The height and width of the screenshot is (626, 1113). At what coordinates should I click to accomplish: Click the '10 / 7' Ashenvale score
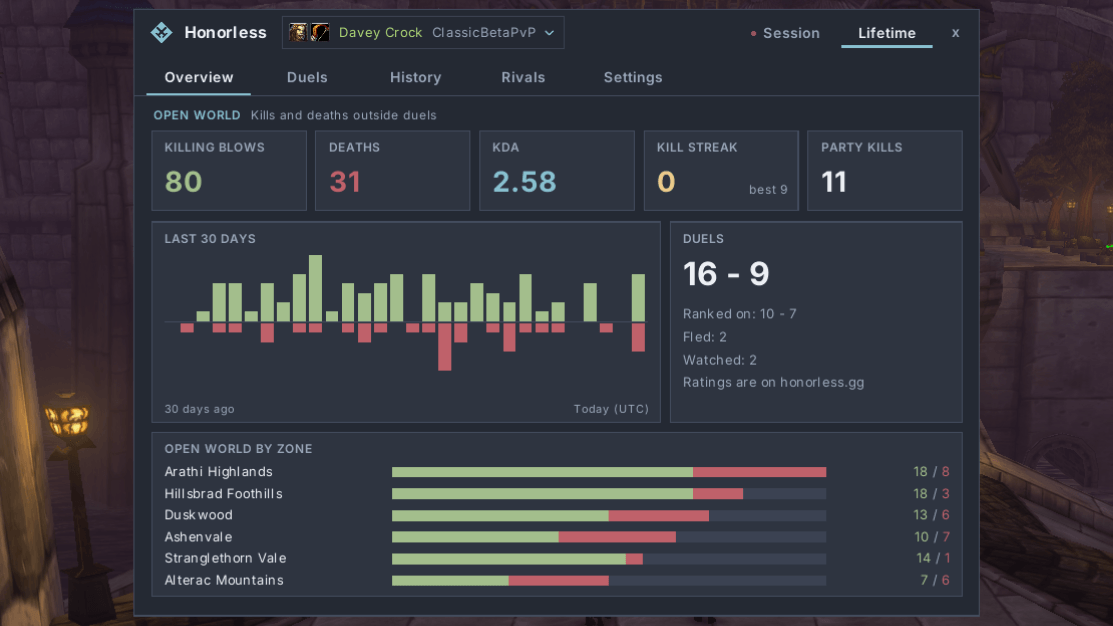point(932,537)
